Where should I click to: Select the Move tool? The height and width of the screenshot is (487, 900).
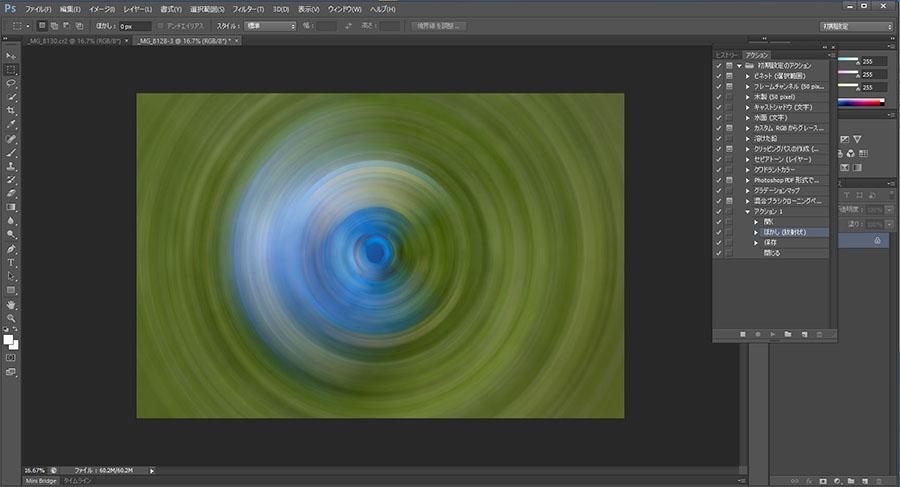click(x=11, y=55)
